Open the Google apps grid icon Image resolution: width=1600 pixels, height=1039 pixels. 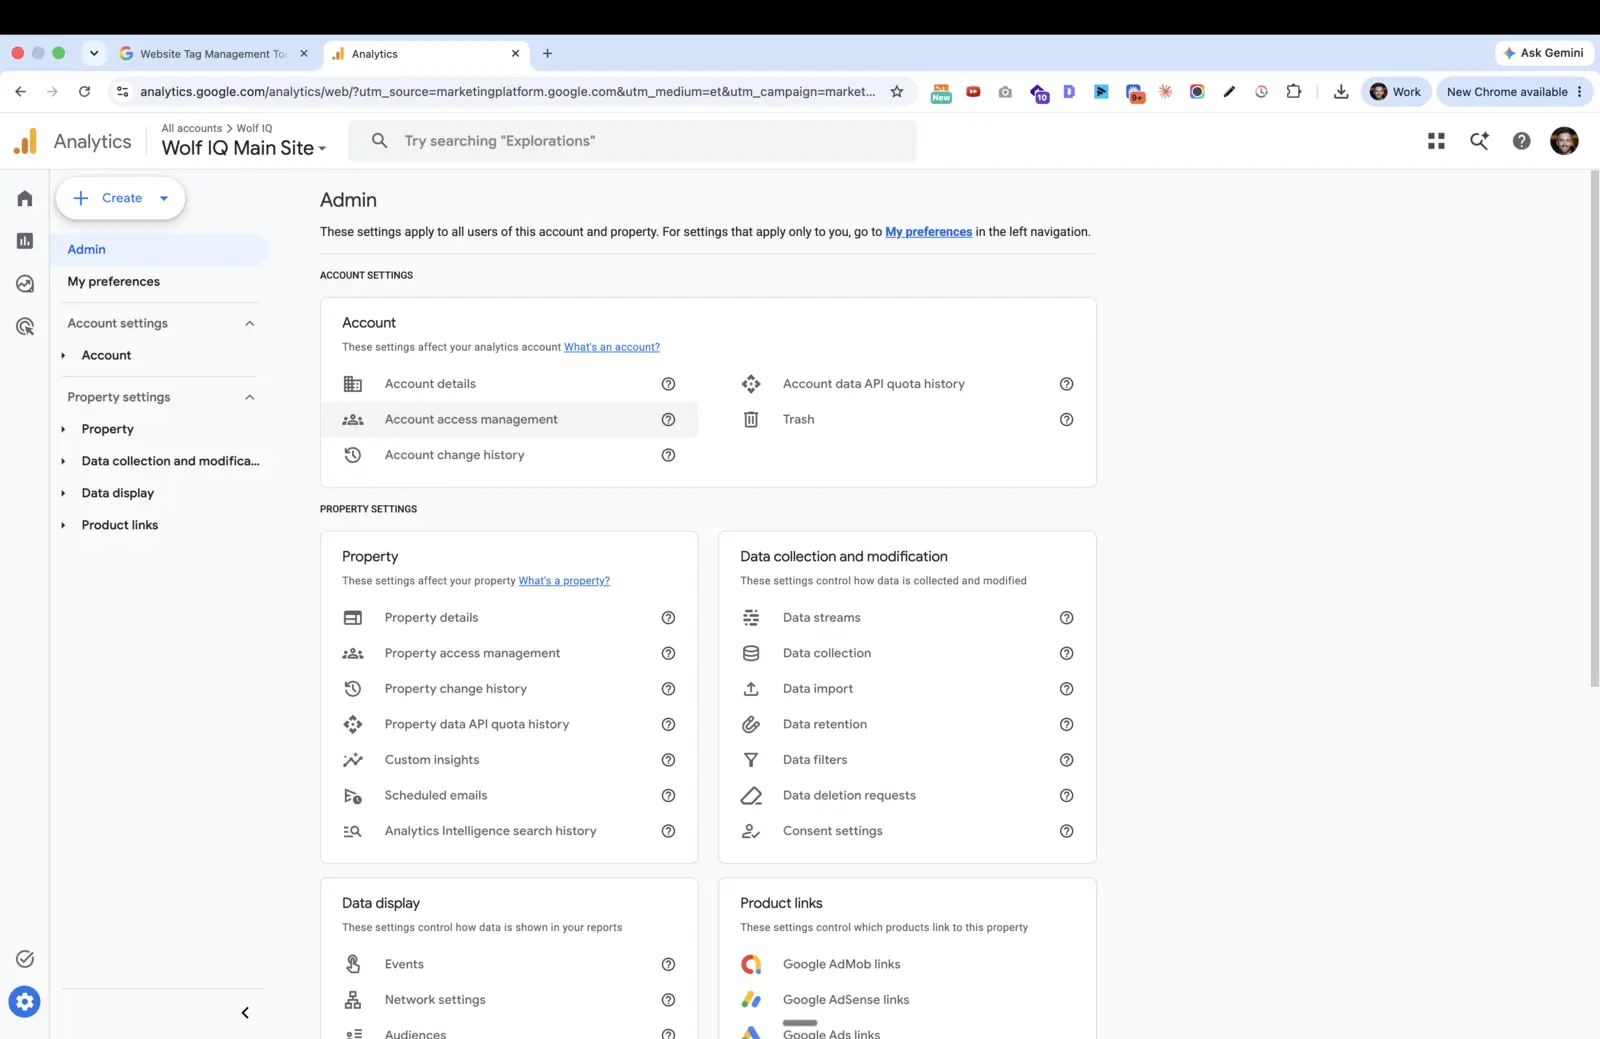1436,141
